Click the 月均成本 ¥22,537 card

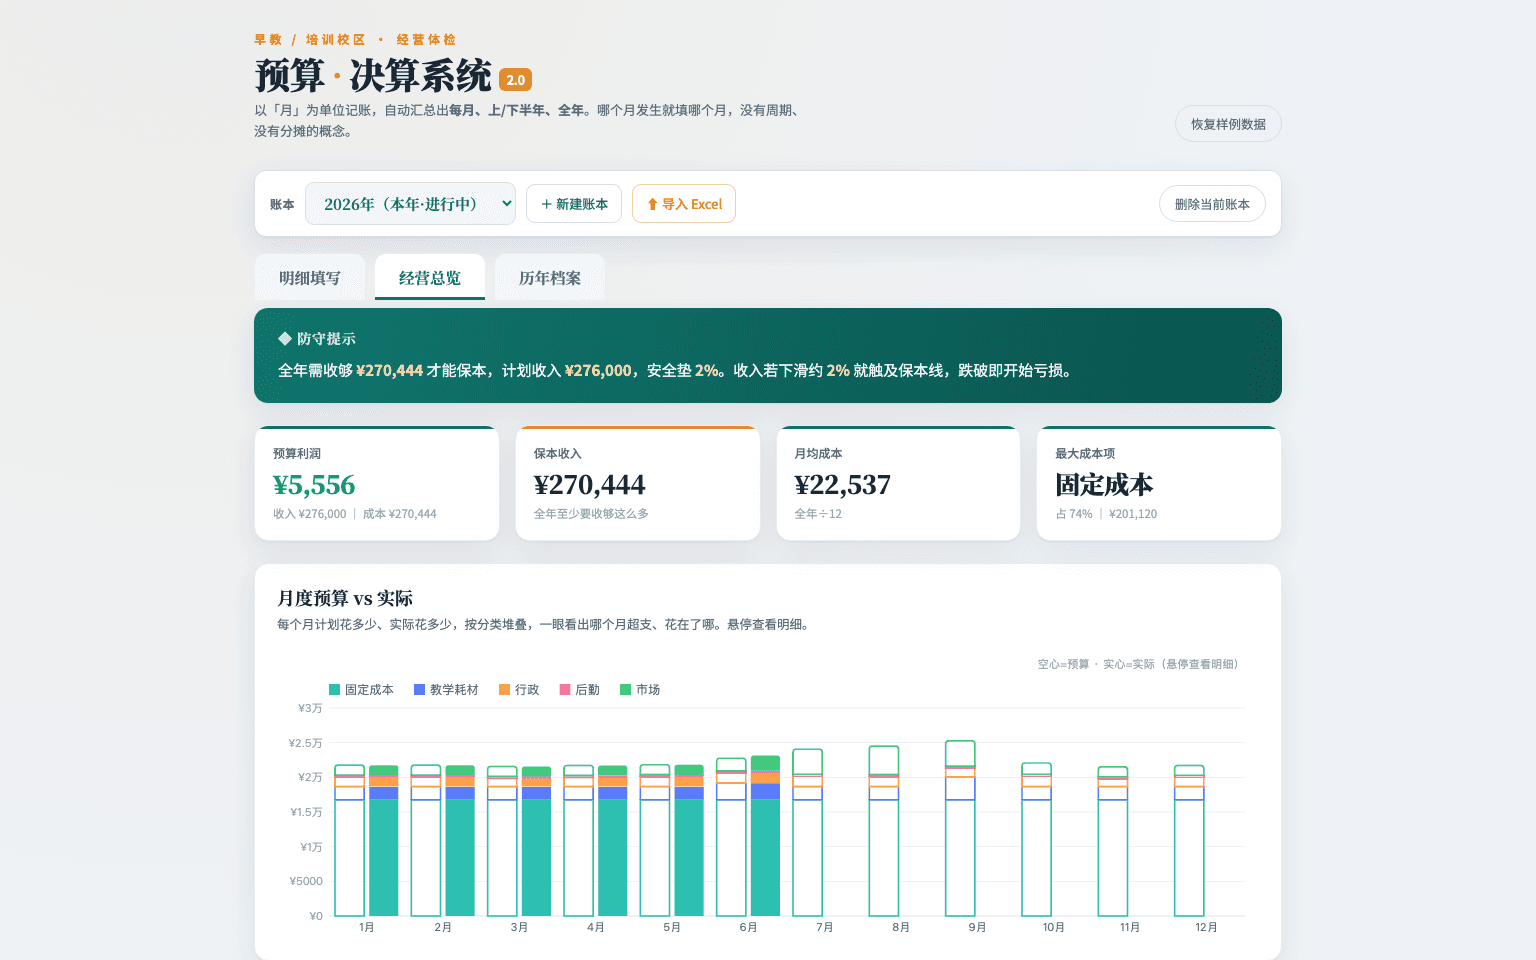[899, 484]
